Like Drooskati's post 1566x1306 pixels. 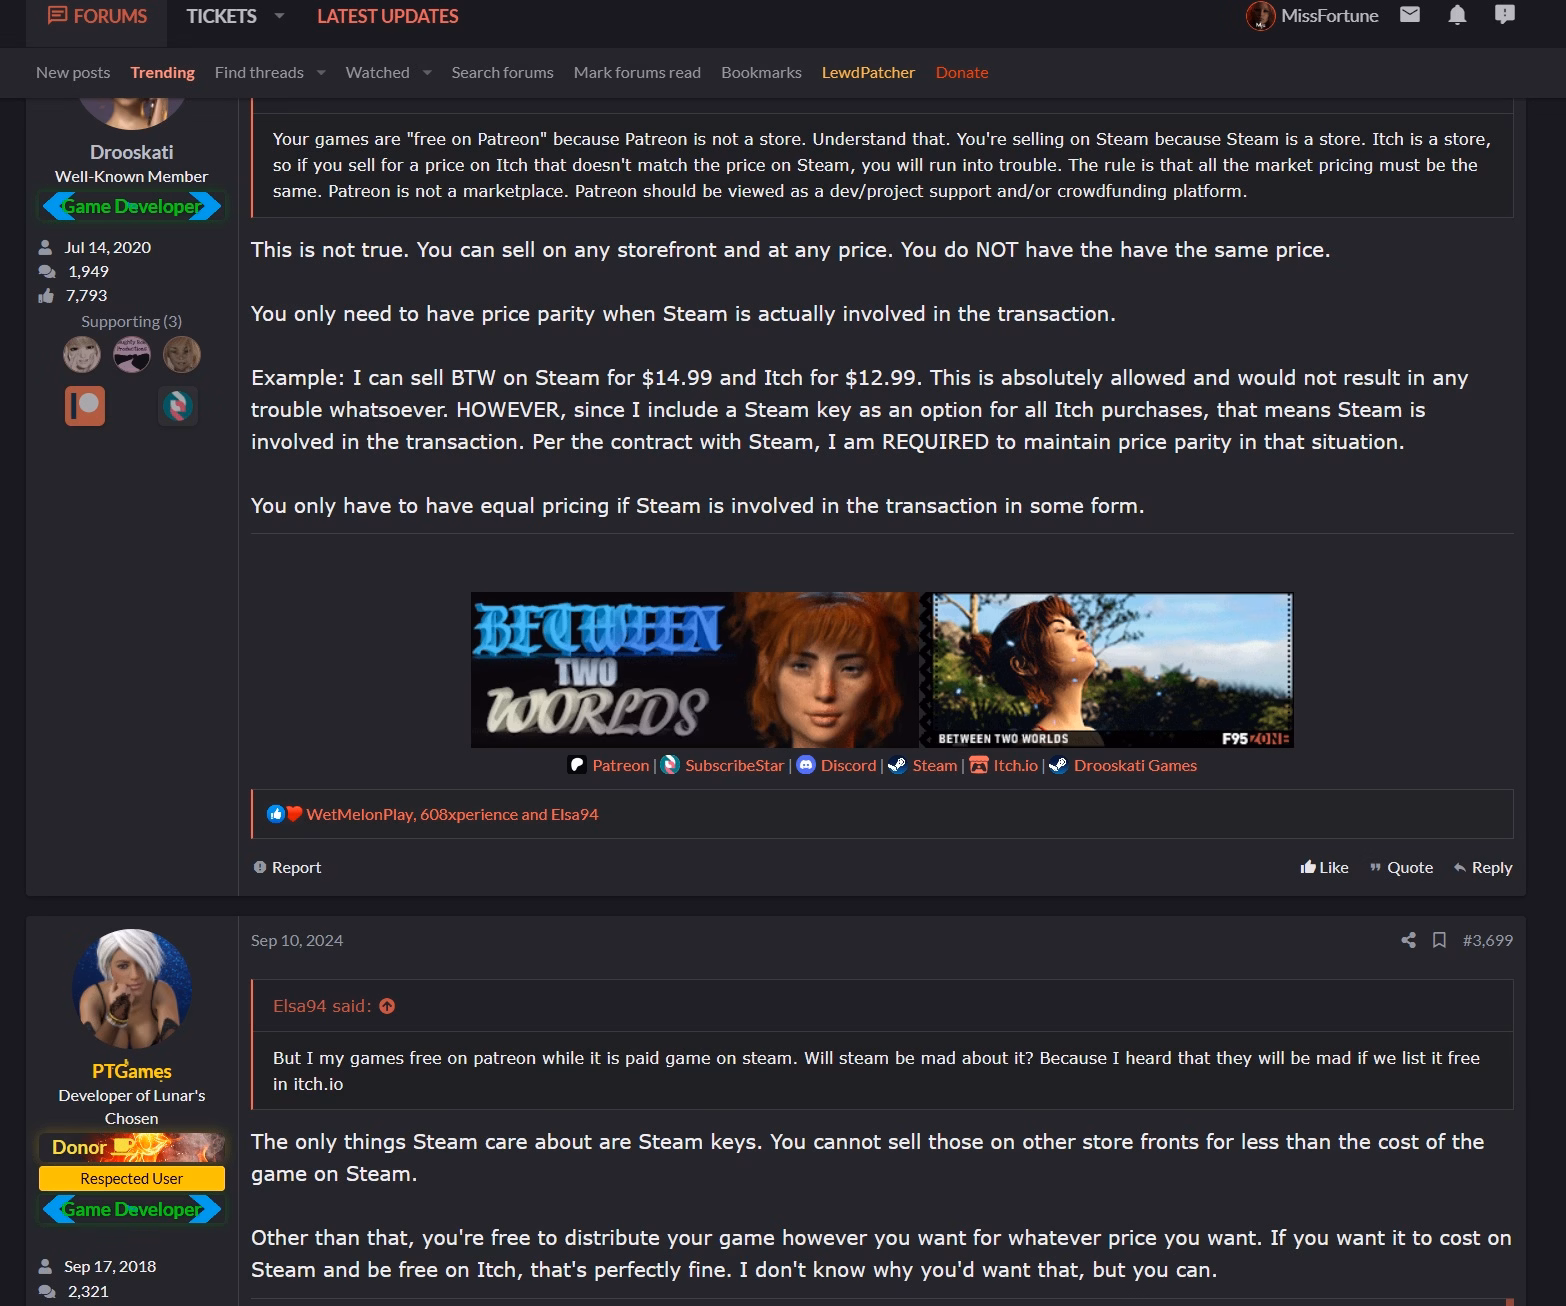pyautogui.click(x=1324, y=867)
